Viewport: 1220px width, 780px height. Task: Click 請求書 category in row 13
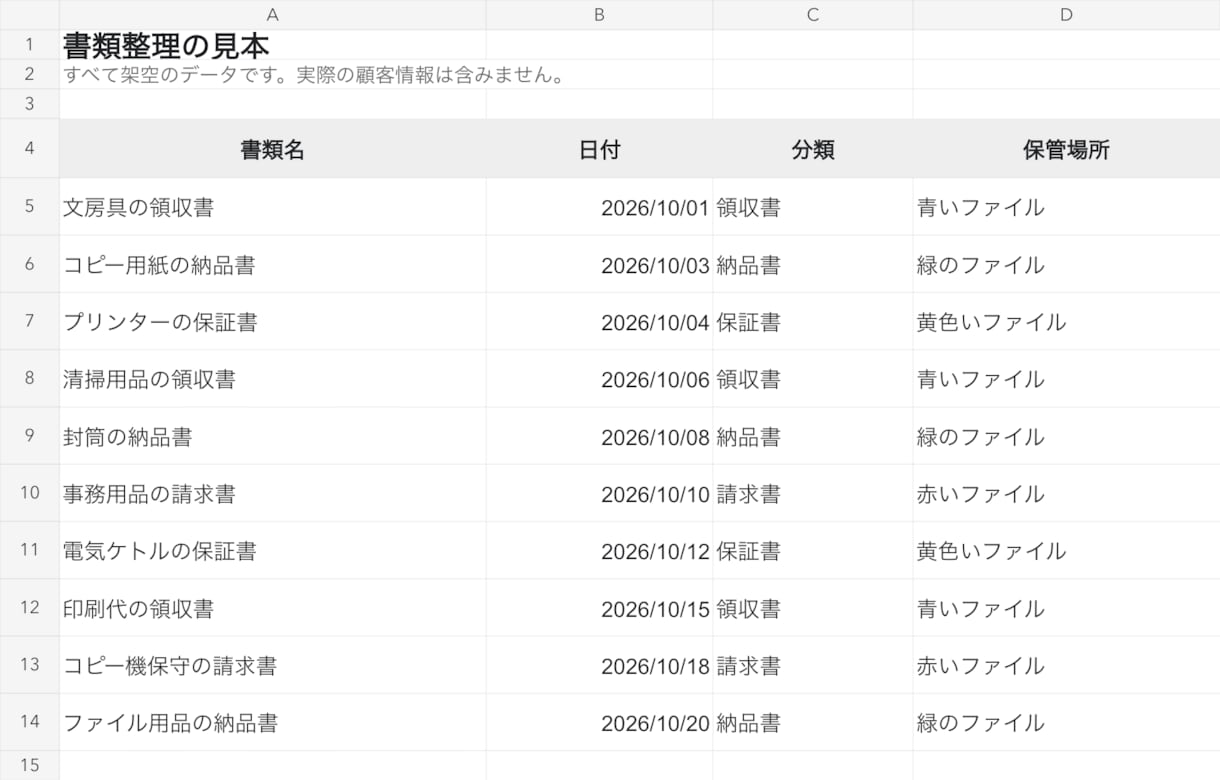[x=812, y=665]
